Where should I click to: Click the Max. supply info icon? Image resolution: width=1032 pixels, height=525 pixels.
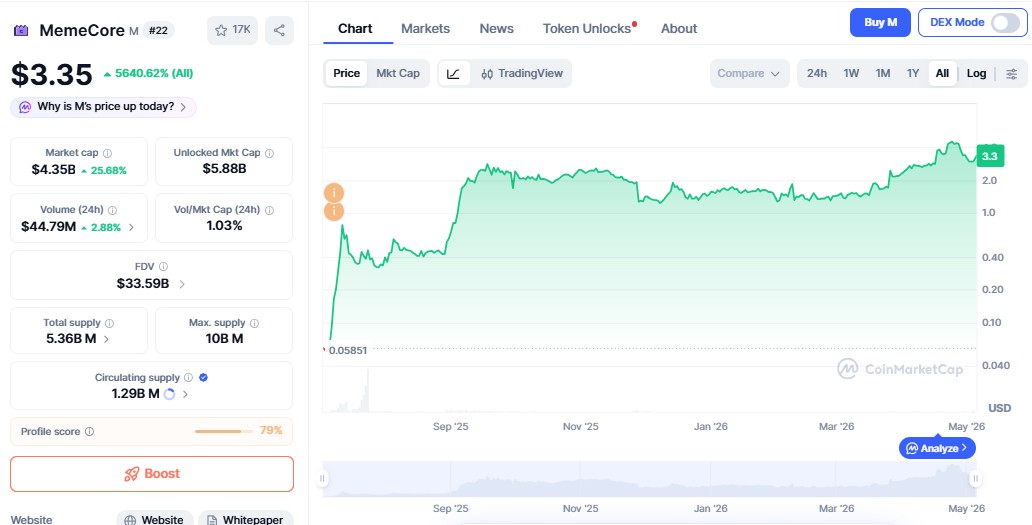tap(254, 323)
